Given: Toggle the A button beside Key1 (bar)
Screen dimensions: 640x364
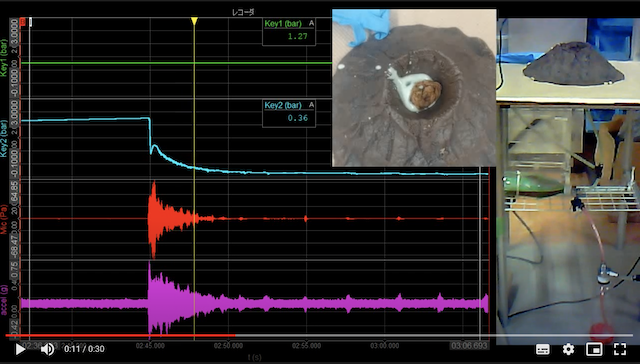Looking at the screenshot, I should [x=311, y=24].
